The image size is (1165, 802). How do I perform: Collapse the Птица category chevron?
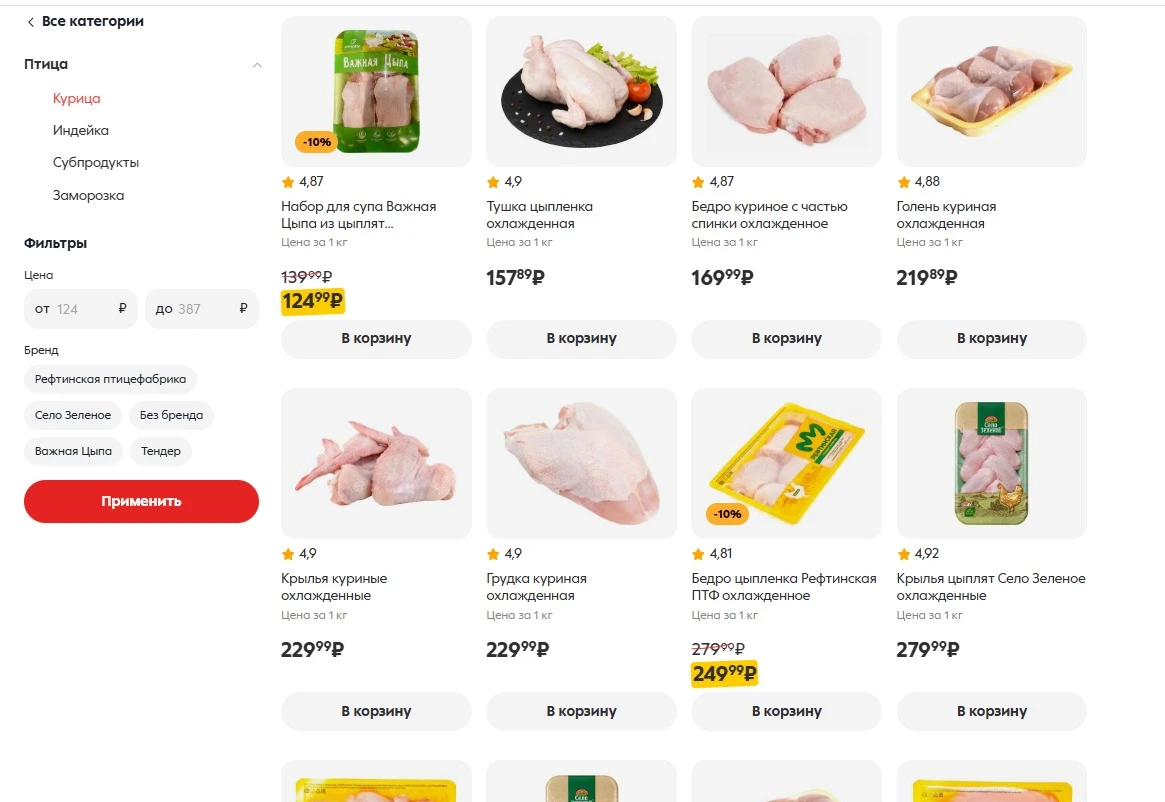[x=257, y=65]
